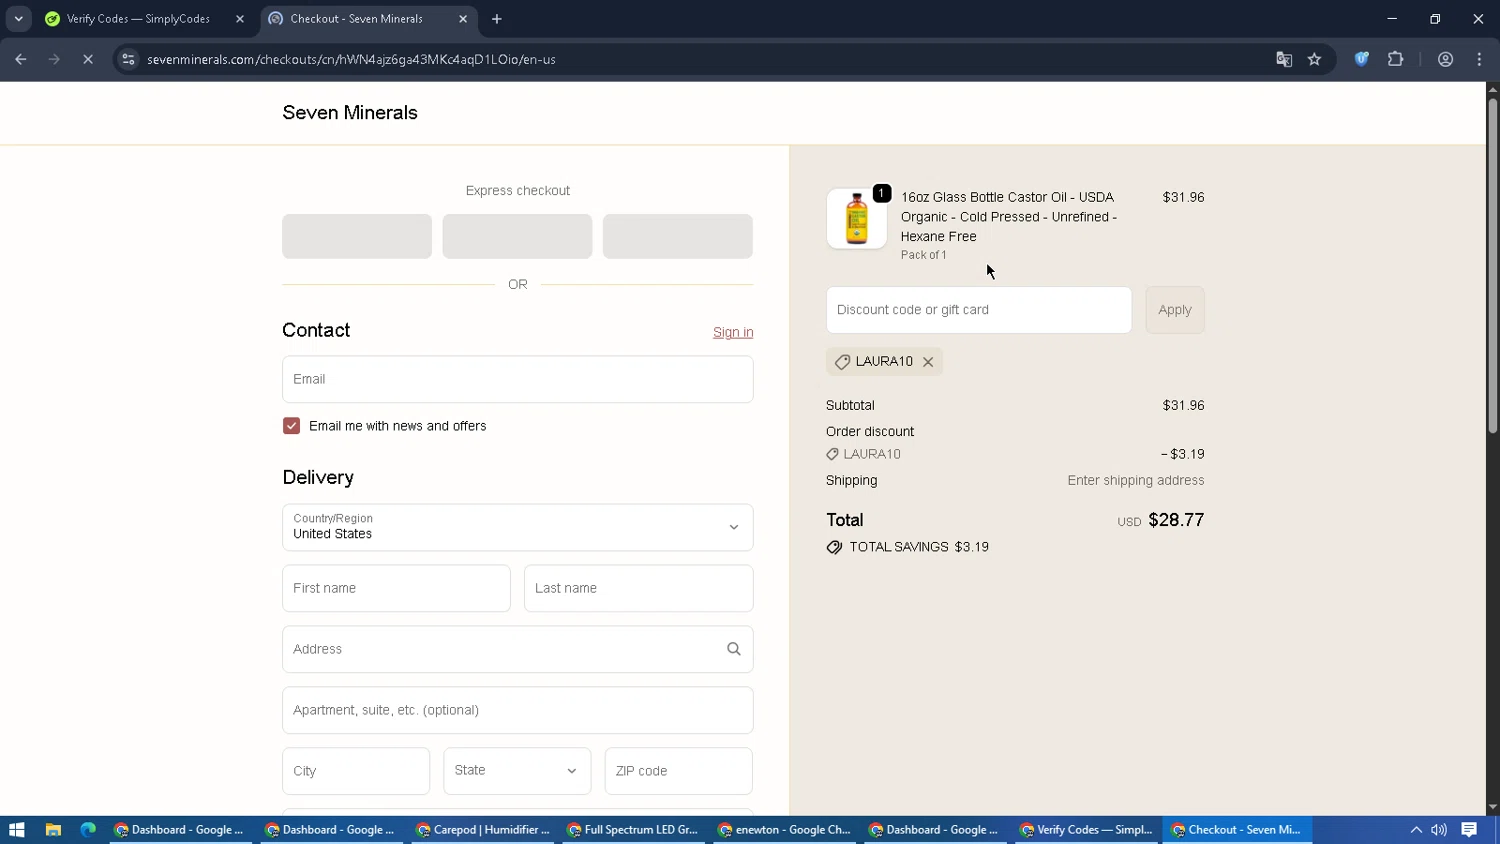Focus the Apartment, suite field
This screenshot has height=844, width=1500.
pos(517,710)
